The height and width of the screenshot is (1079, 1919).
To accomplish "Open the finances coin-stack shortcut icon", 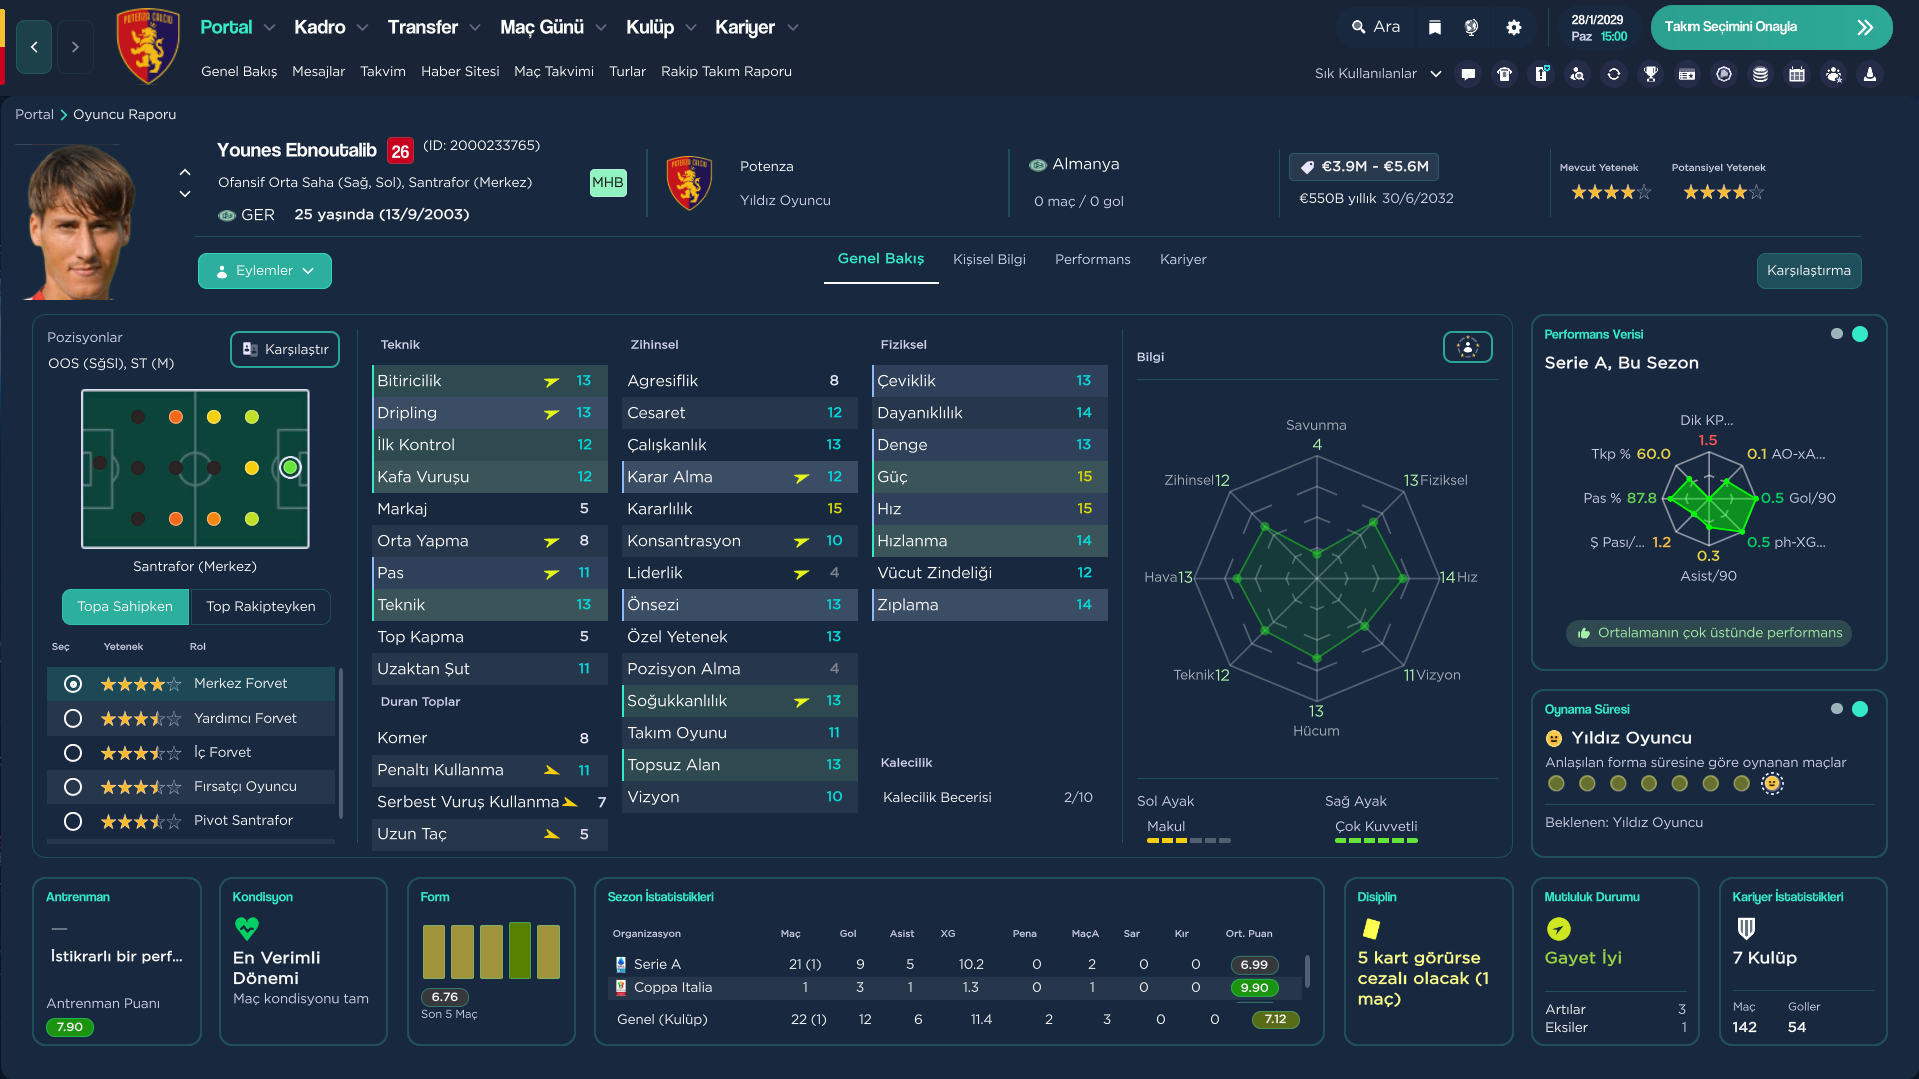I will pyautogui.click(x=1760, y=74).
